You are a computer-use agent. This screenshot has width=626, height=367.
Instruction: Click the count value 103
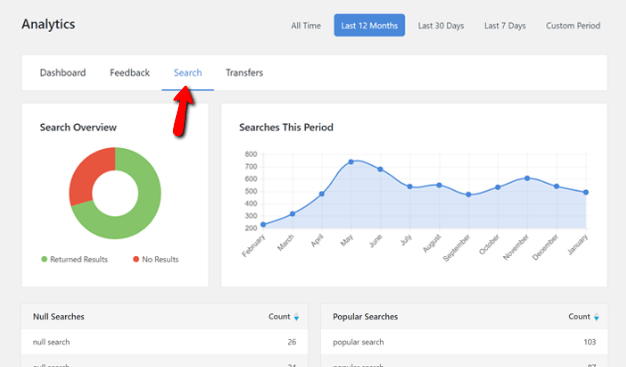[x=590, y=342]
